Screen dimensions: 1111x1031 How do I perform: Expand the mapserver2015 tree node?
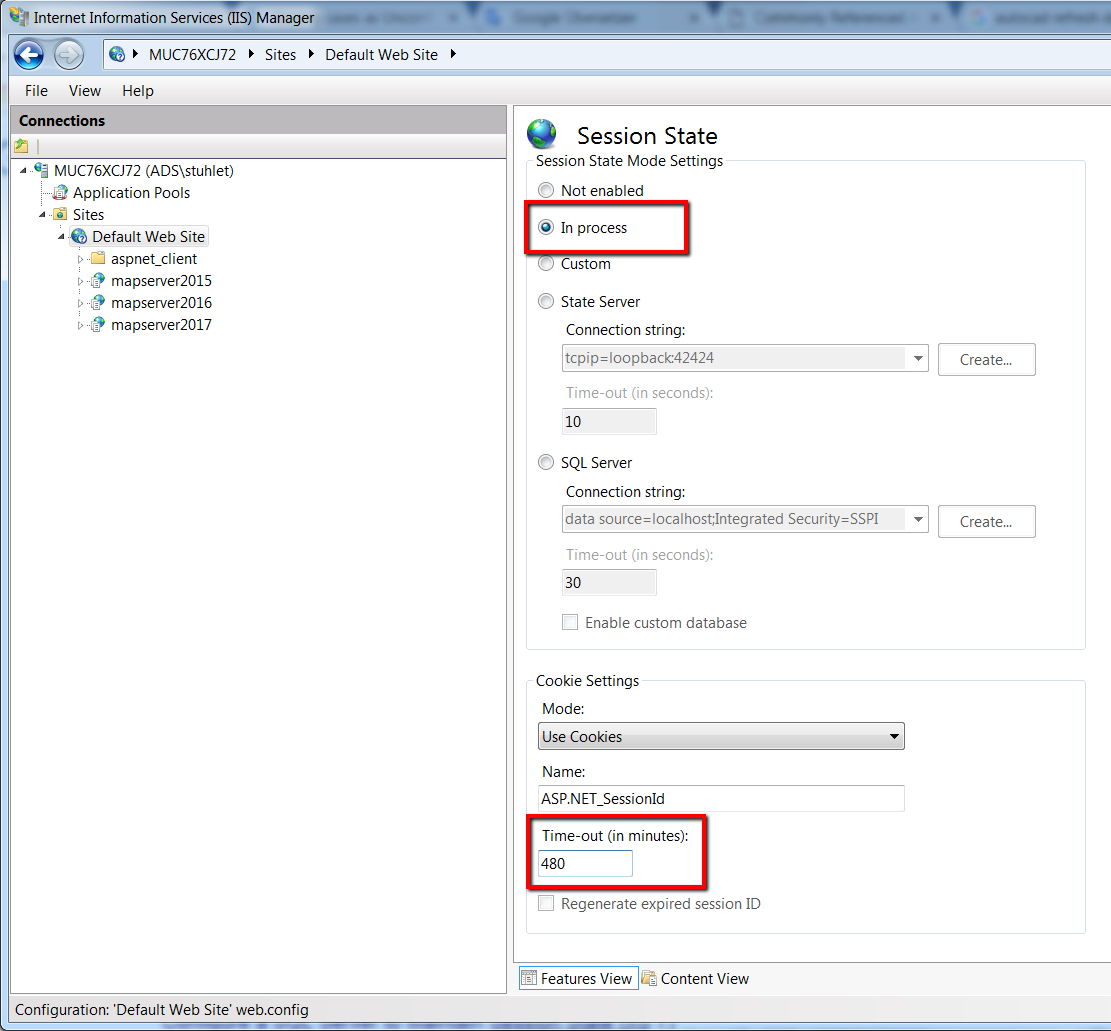(x=82, y=280)
